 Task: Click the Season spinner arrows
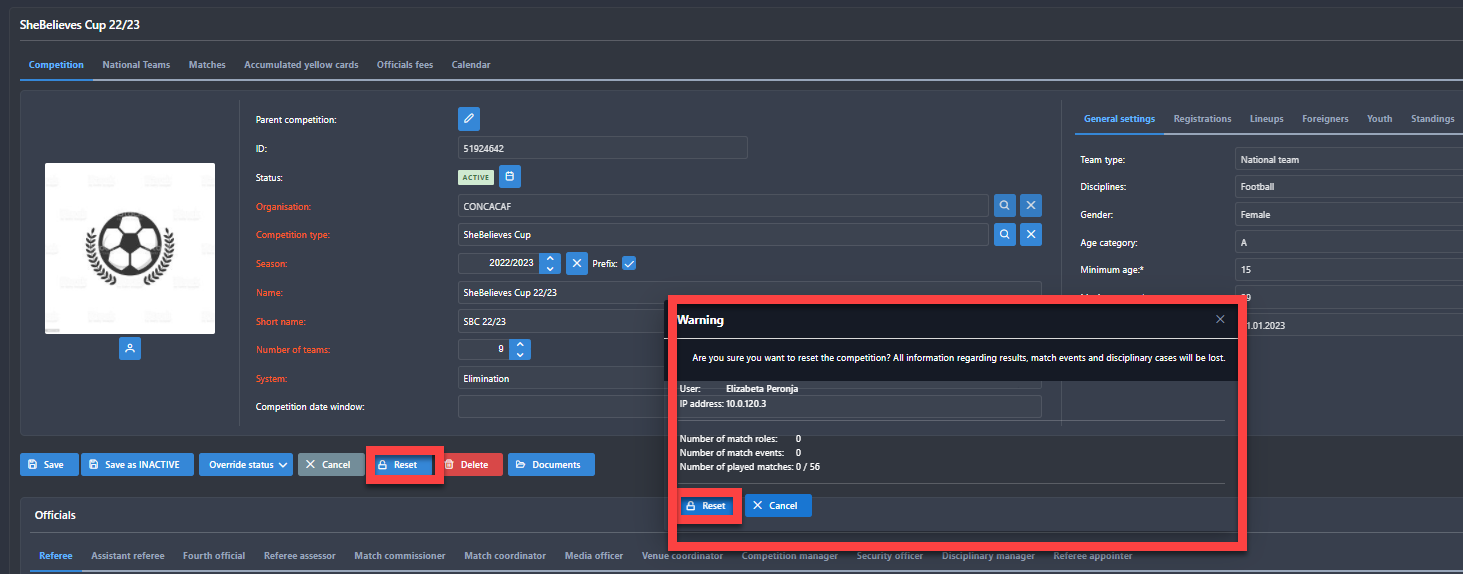coord(549,264)
